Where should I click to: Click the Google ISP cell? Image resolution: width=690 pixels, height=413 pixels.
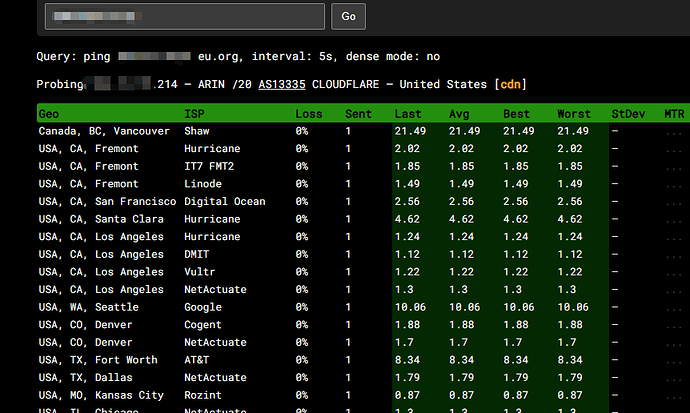pos(203,307)
